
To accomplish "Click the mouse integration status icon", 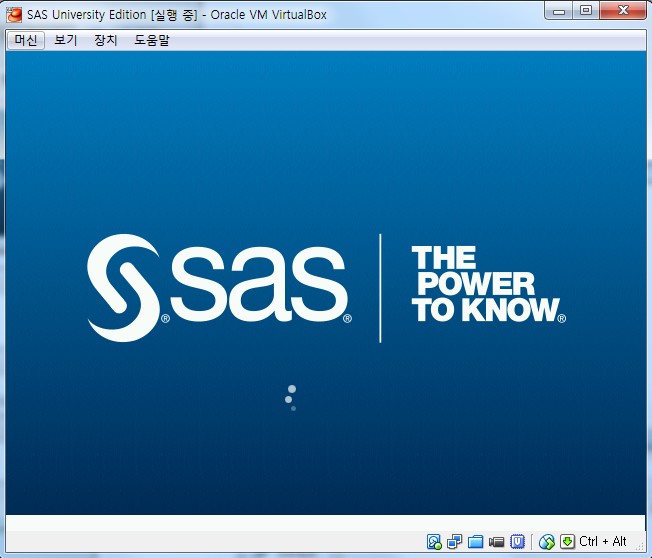I will click(x=547, y=541).
